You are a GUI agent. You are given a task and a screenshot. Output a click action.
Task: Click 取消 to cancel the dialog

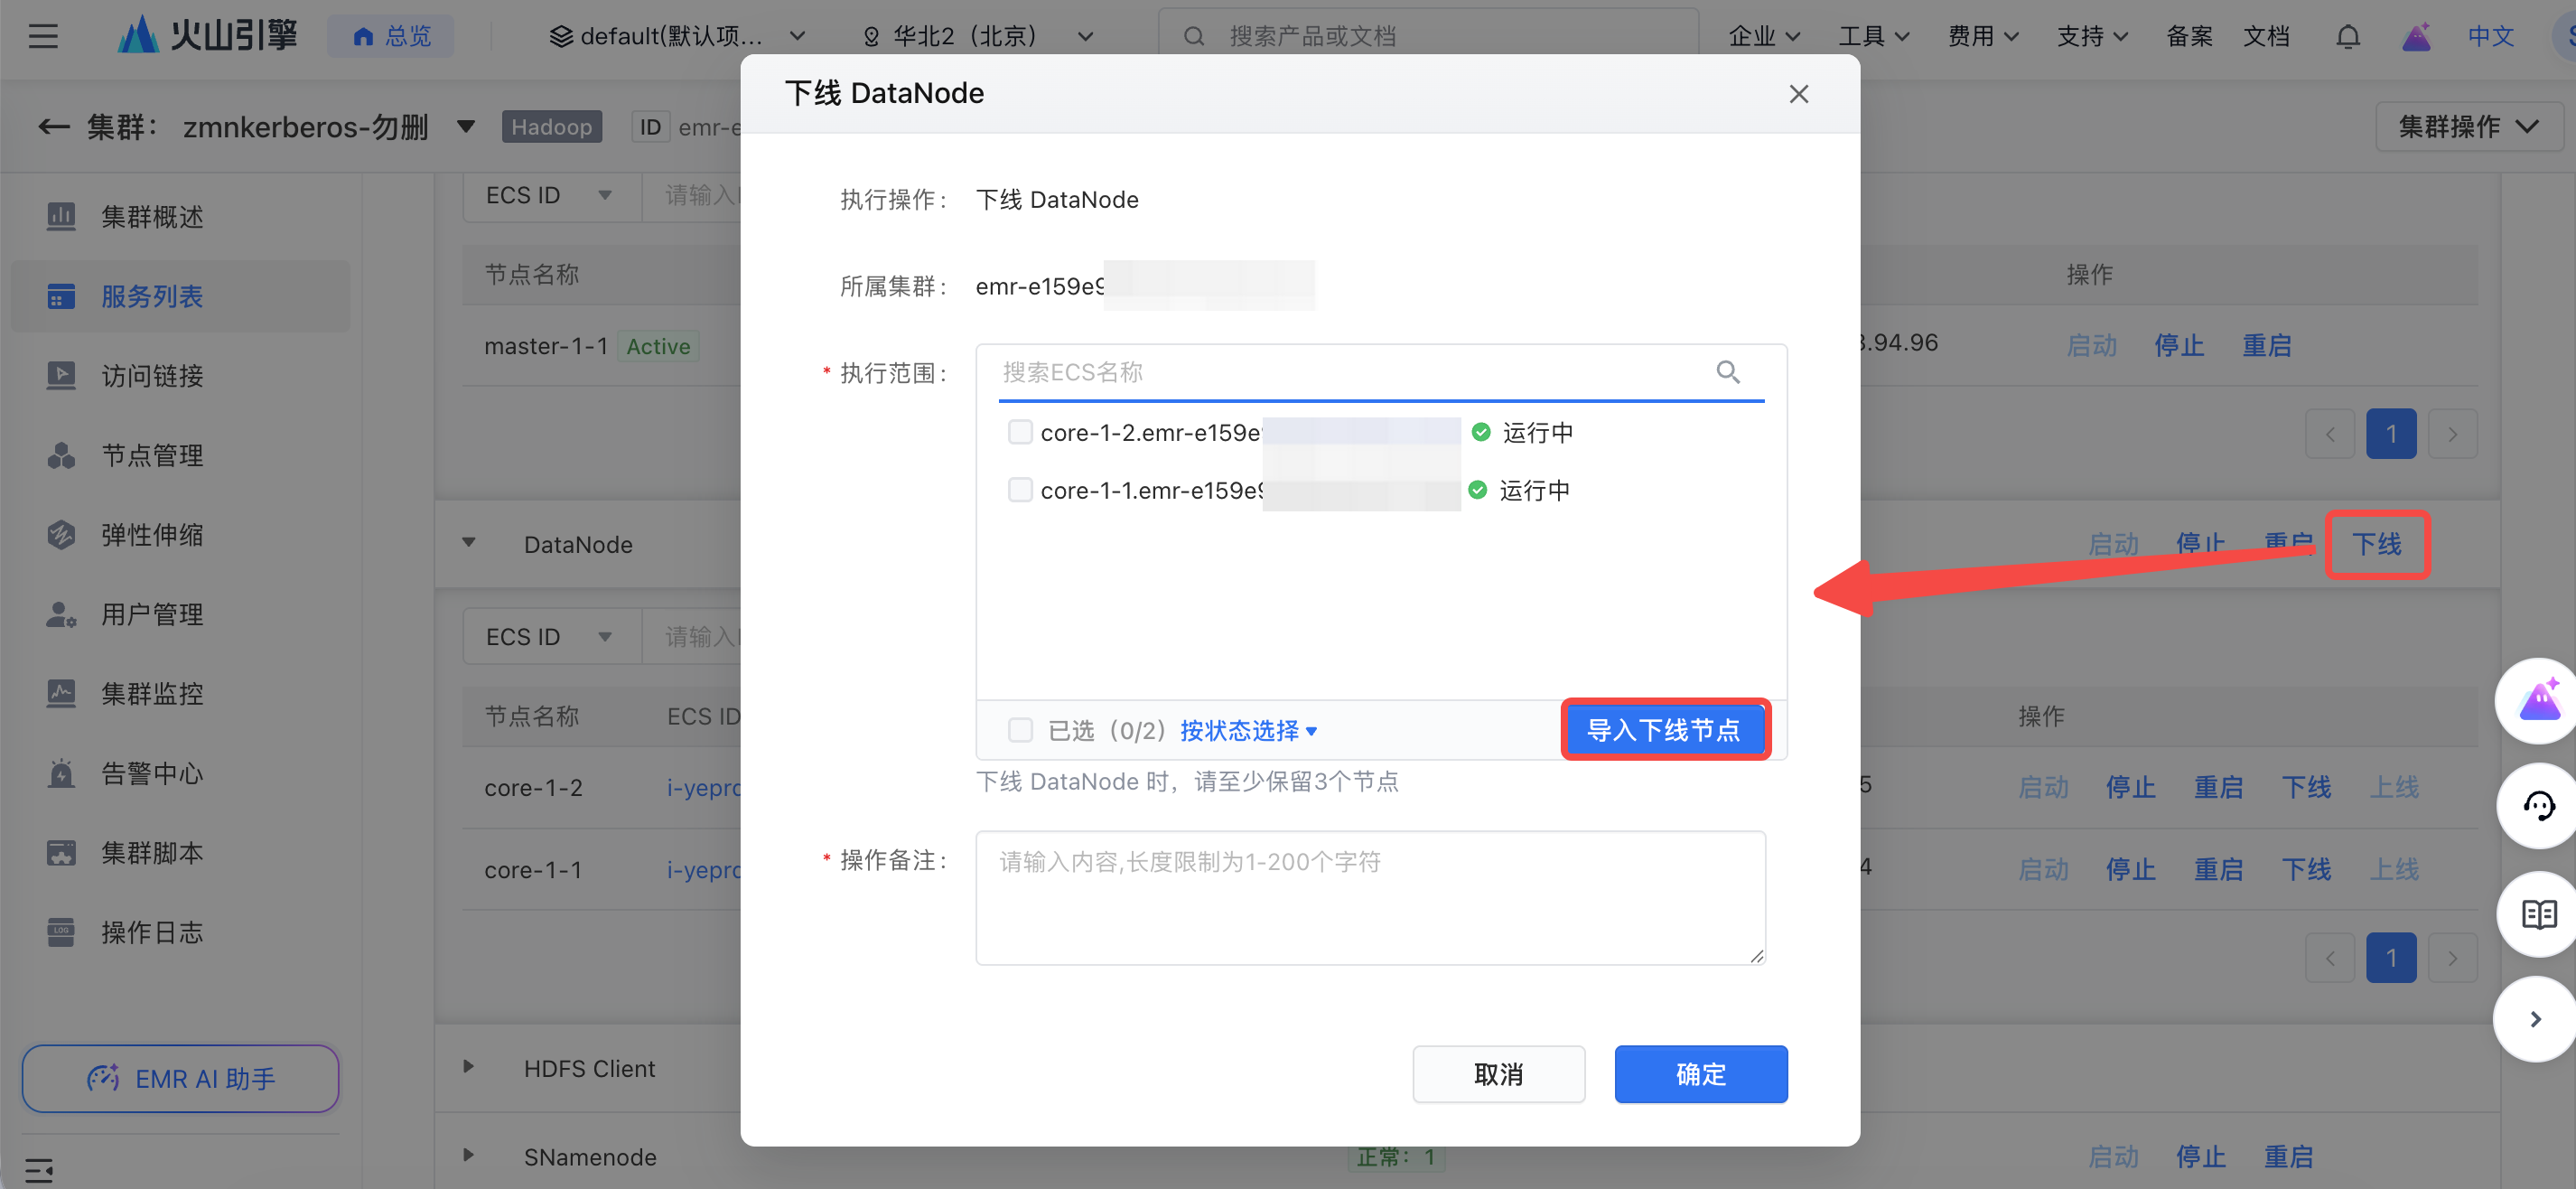(1498, 1074)
